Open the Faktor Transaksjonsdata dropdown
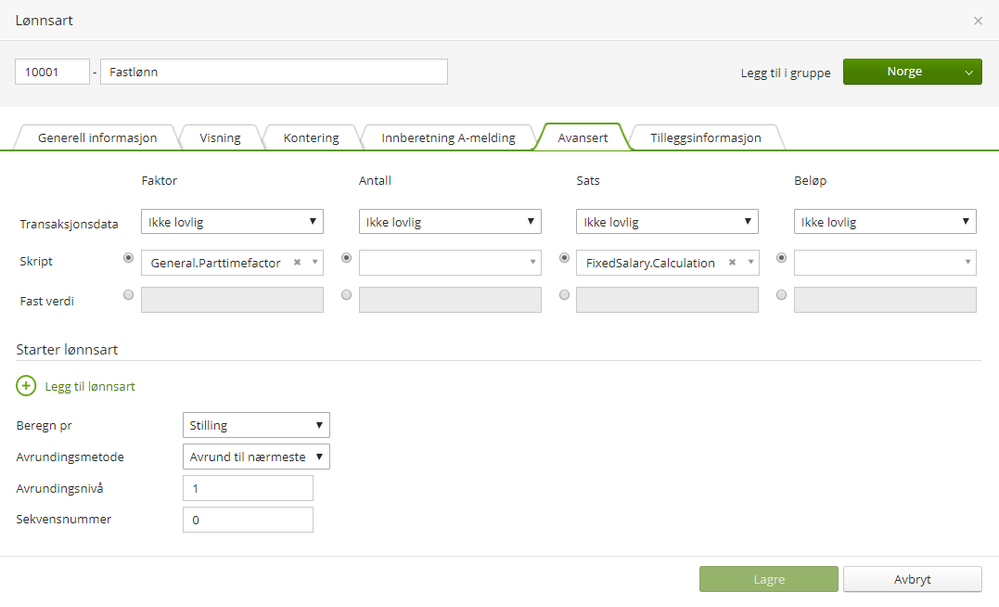Image resolution: width=999 pixels, height=607 pixels. click(232, 222)
